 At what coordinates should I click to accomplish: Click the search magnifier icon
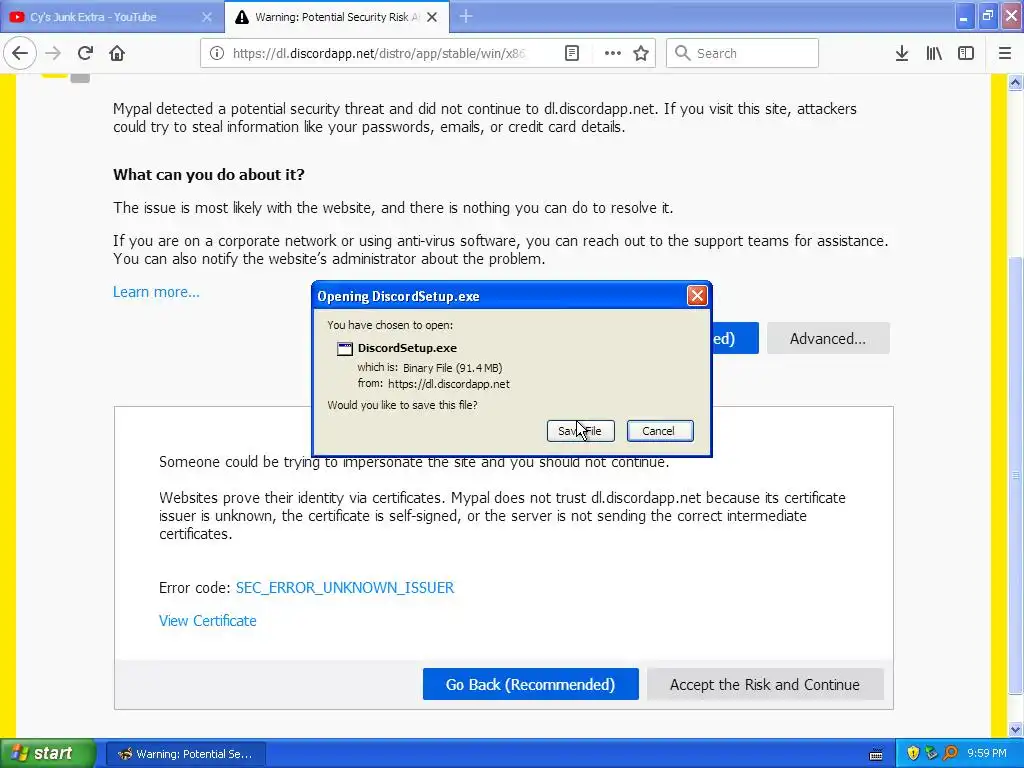click(x=682, y=53)
